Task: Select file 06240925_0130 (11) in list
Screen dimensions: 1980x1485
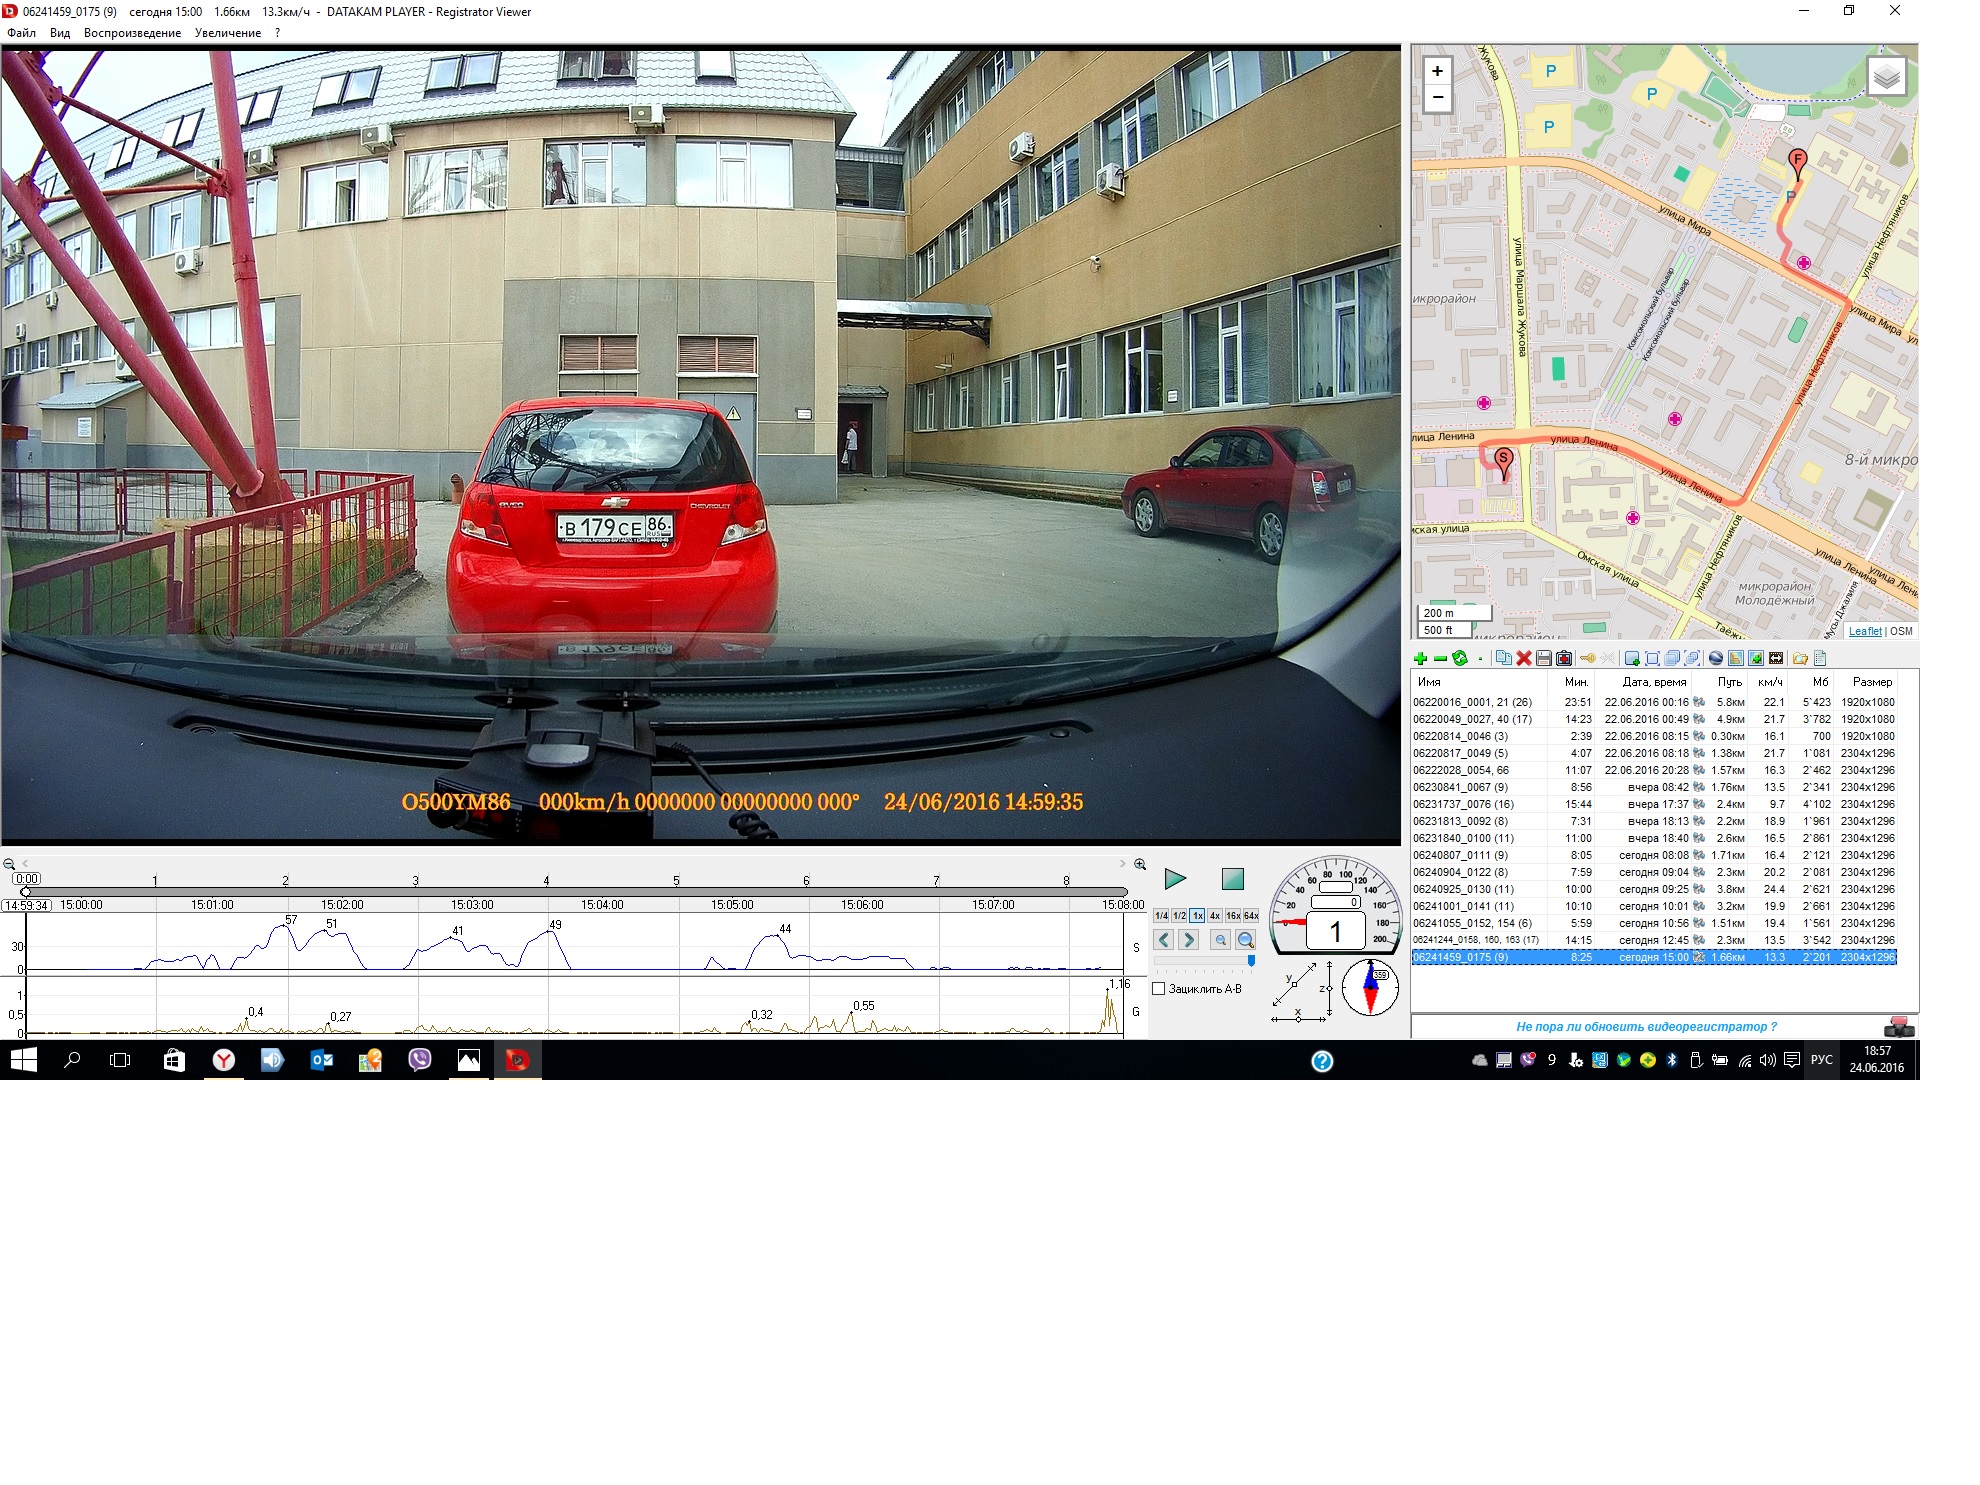Action: (1463, 889)
